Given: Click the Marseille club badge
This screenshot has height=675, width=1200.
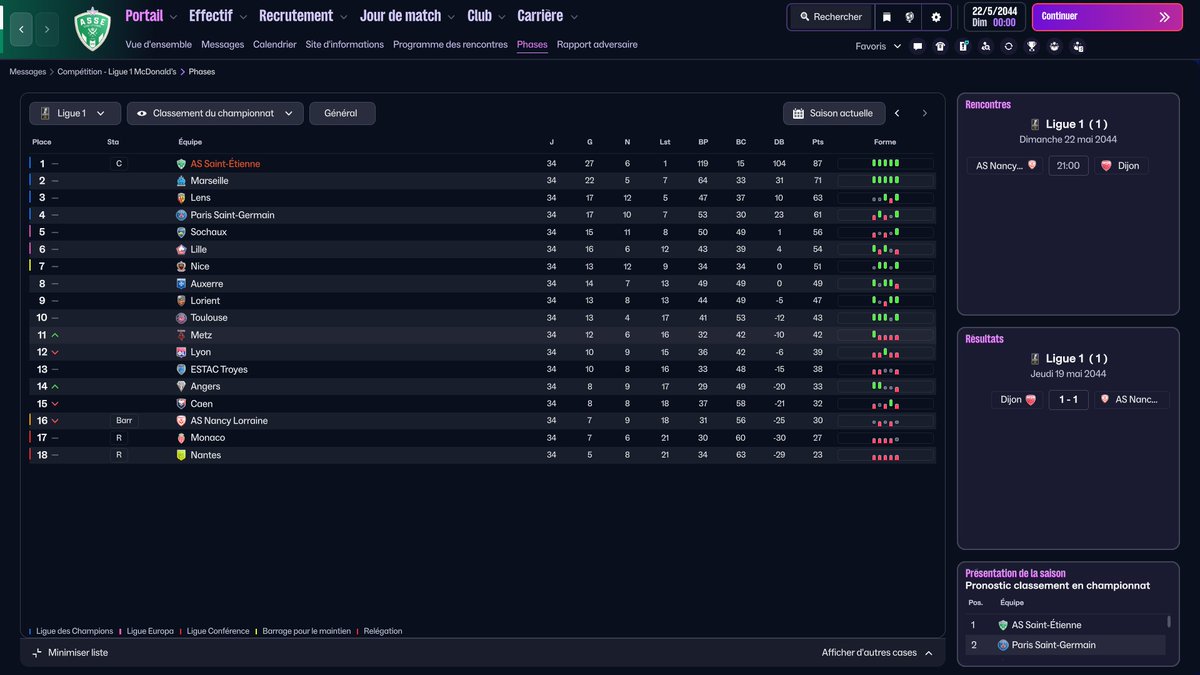Looking at the screenshot, I should [181, 181].
